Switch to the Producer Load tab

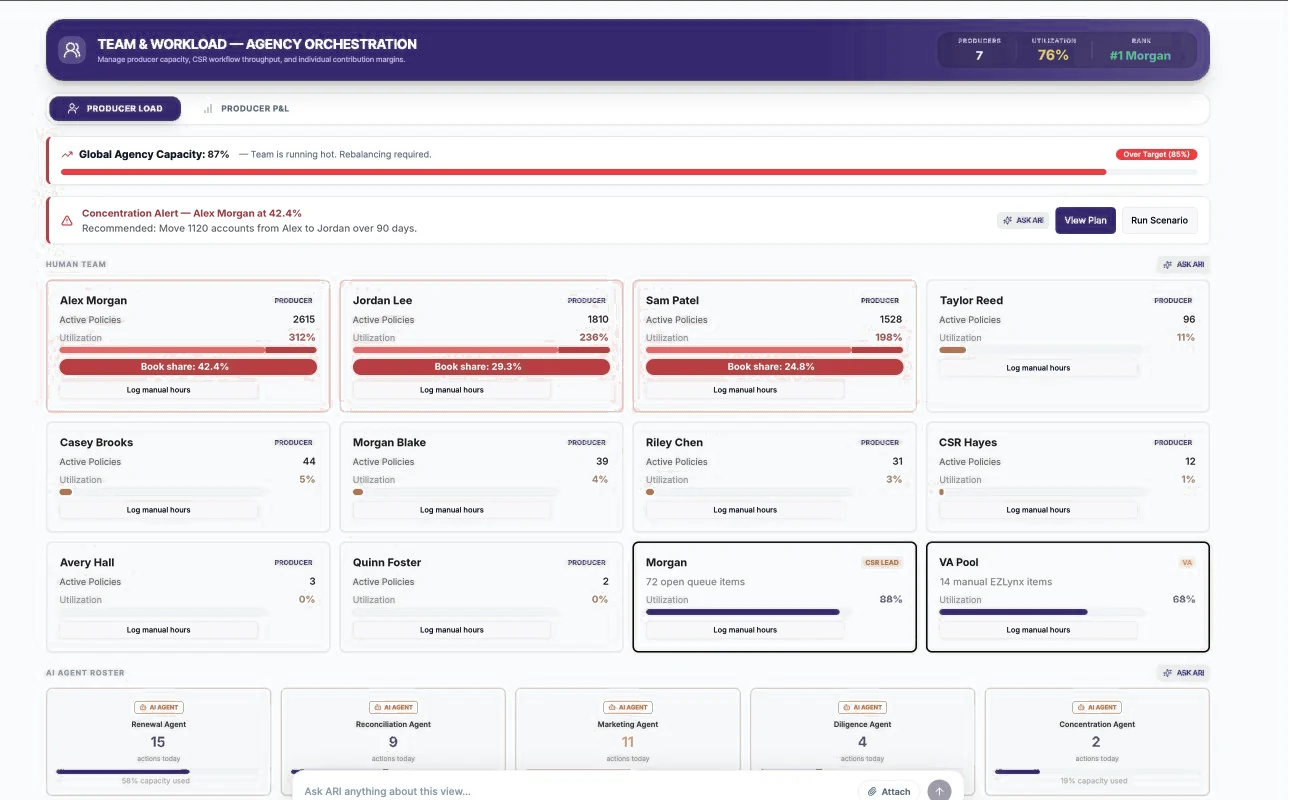pyautogui.click(x=115, y=108)
